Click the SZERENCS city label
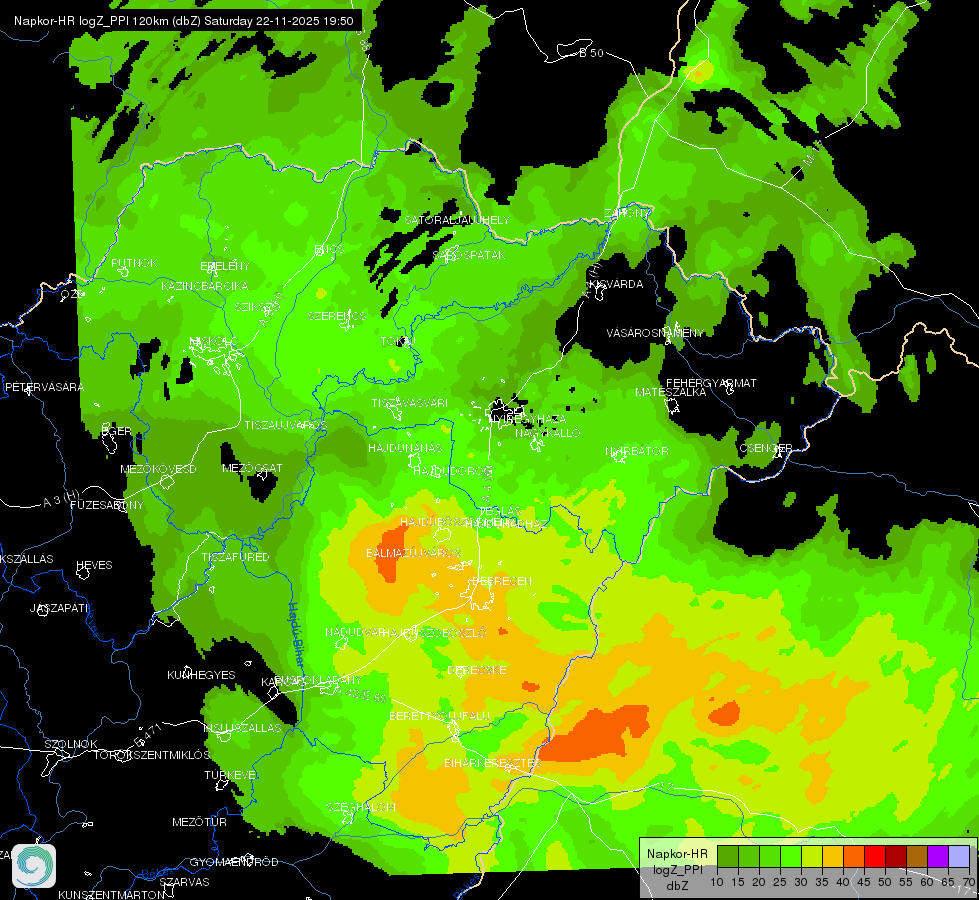 click(x=337, y=316)
